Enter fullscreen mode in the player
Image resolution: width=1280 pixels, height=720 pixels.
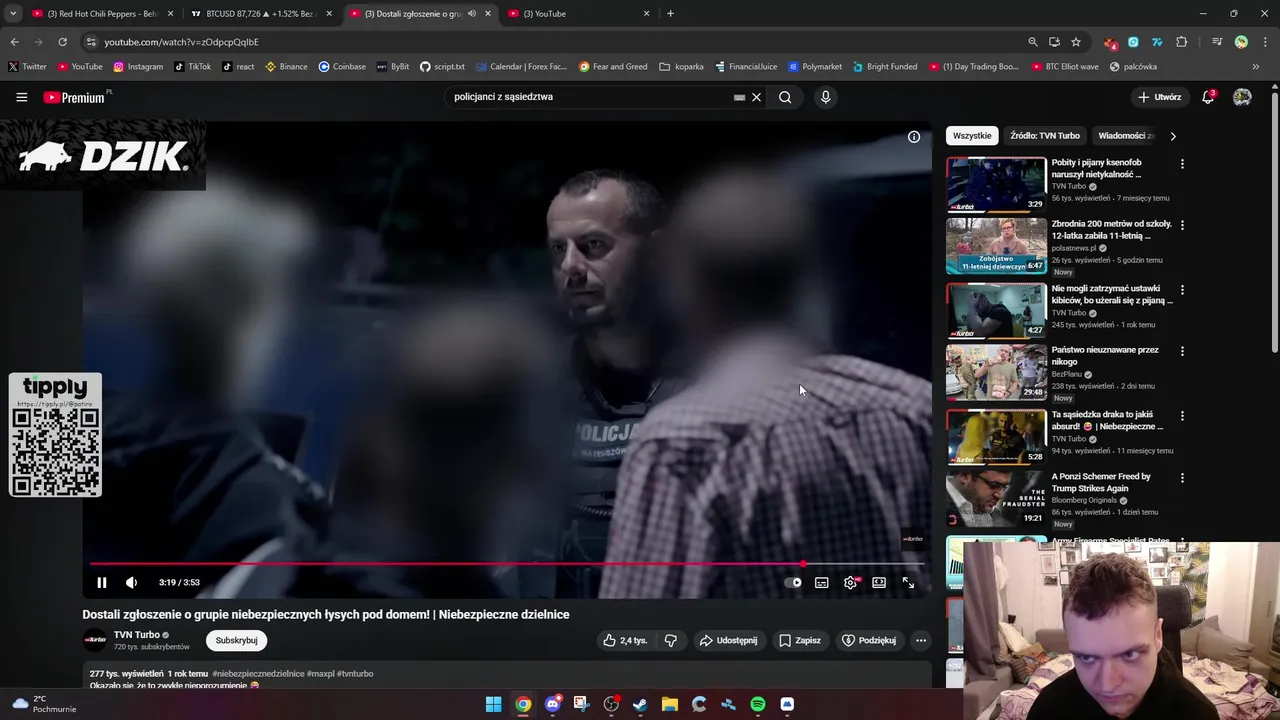pyautogui.click(x=908, y=582)
